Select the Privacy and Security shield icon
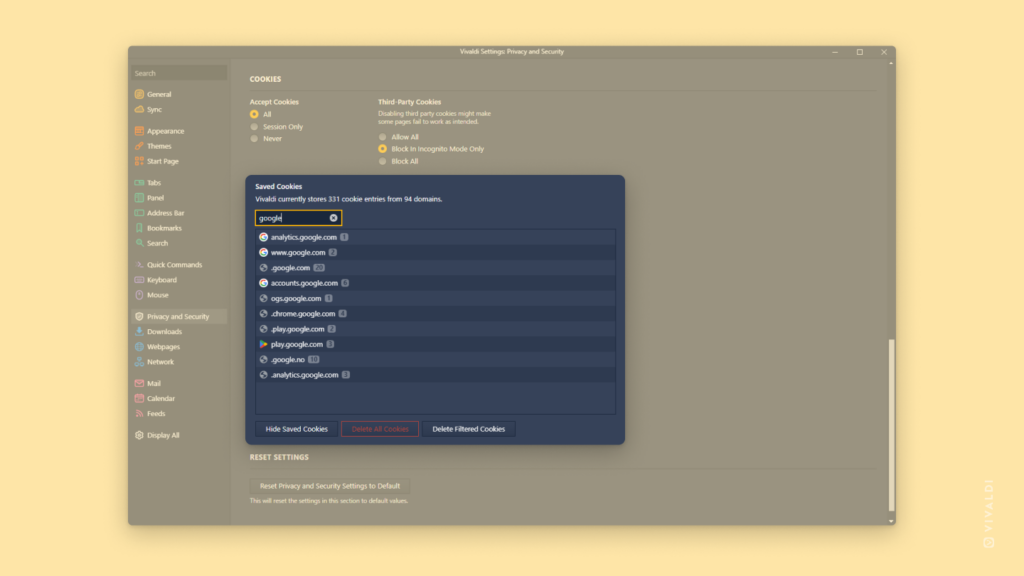1024x576 pixels. coord(139,316)
